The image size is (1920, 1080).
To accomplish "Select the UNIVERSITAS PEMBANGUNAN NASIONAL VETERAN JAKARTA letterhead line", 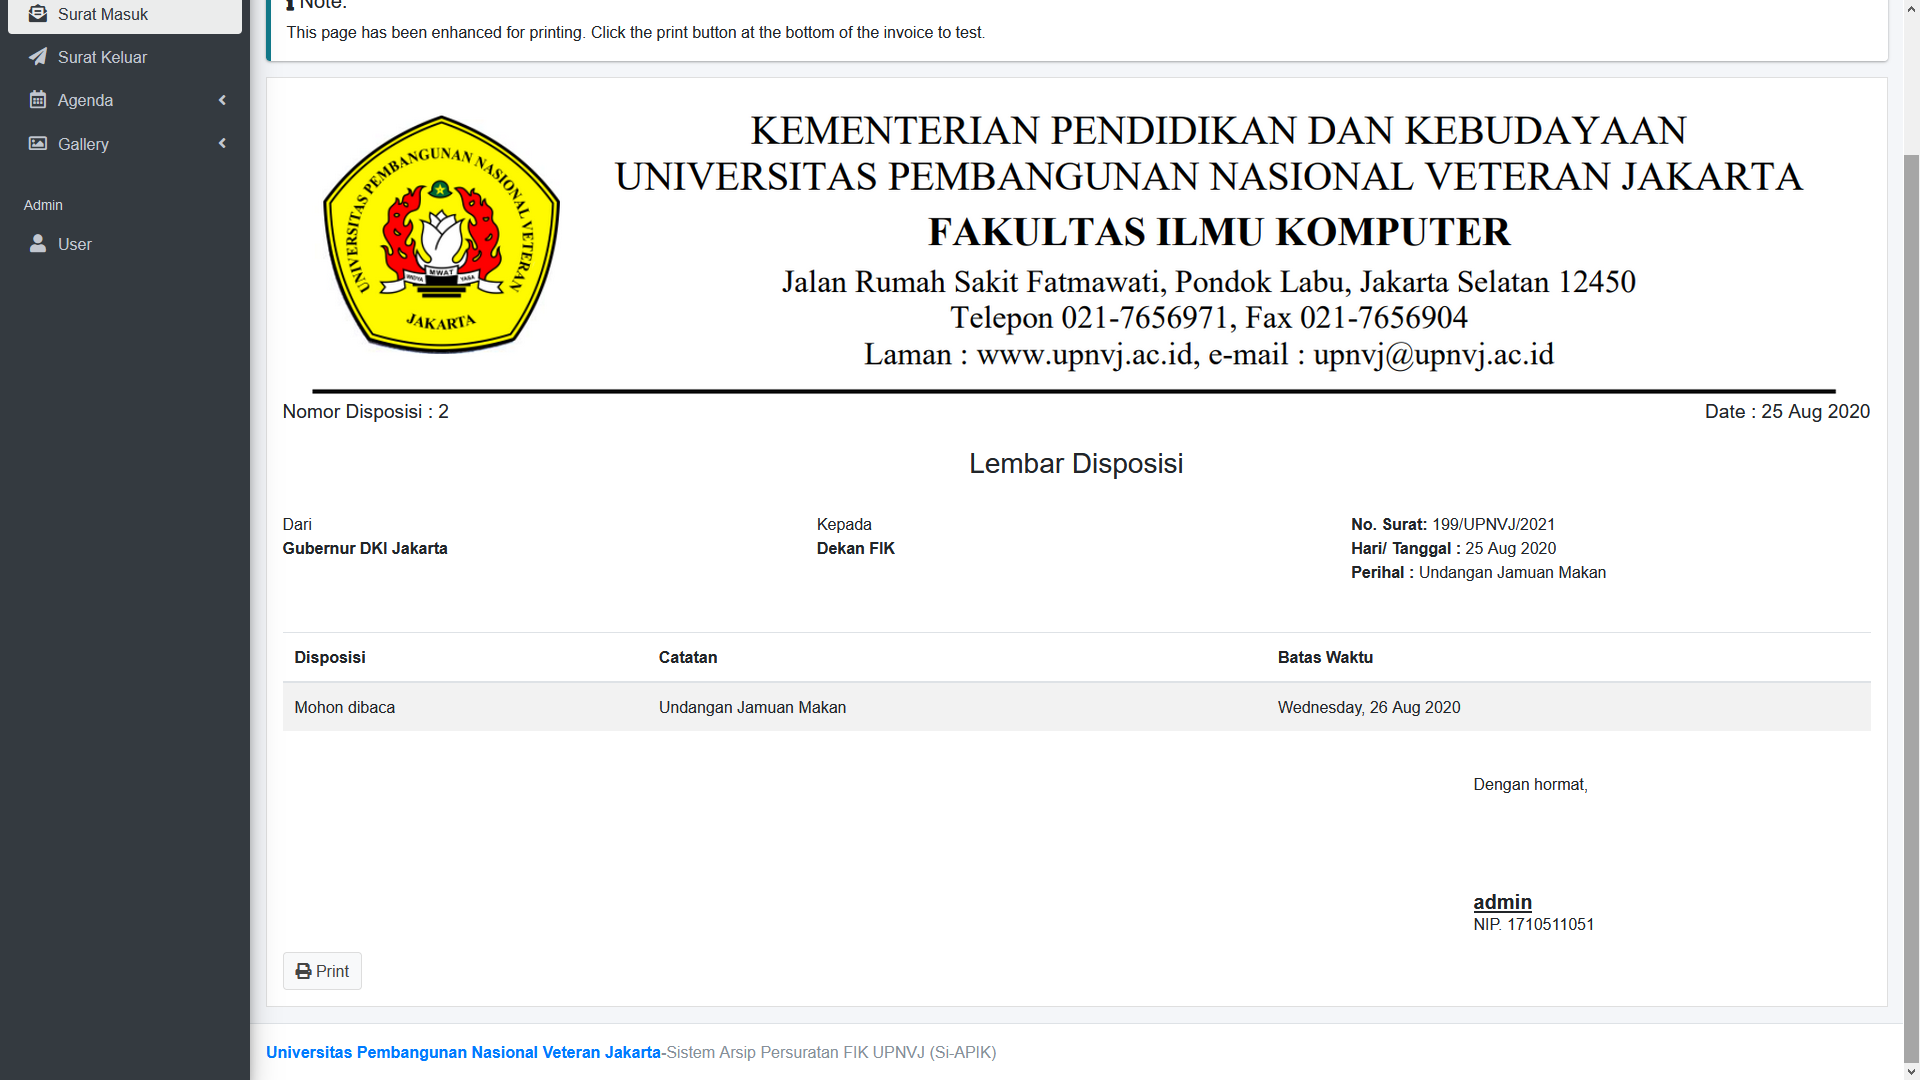I will pyautogui.click(x=1208, y=177).
